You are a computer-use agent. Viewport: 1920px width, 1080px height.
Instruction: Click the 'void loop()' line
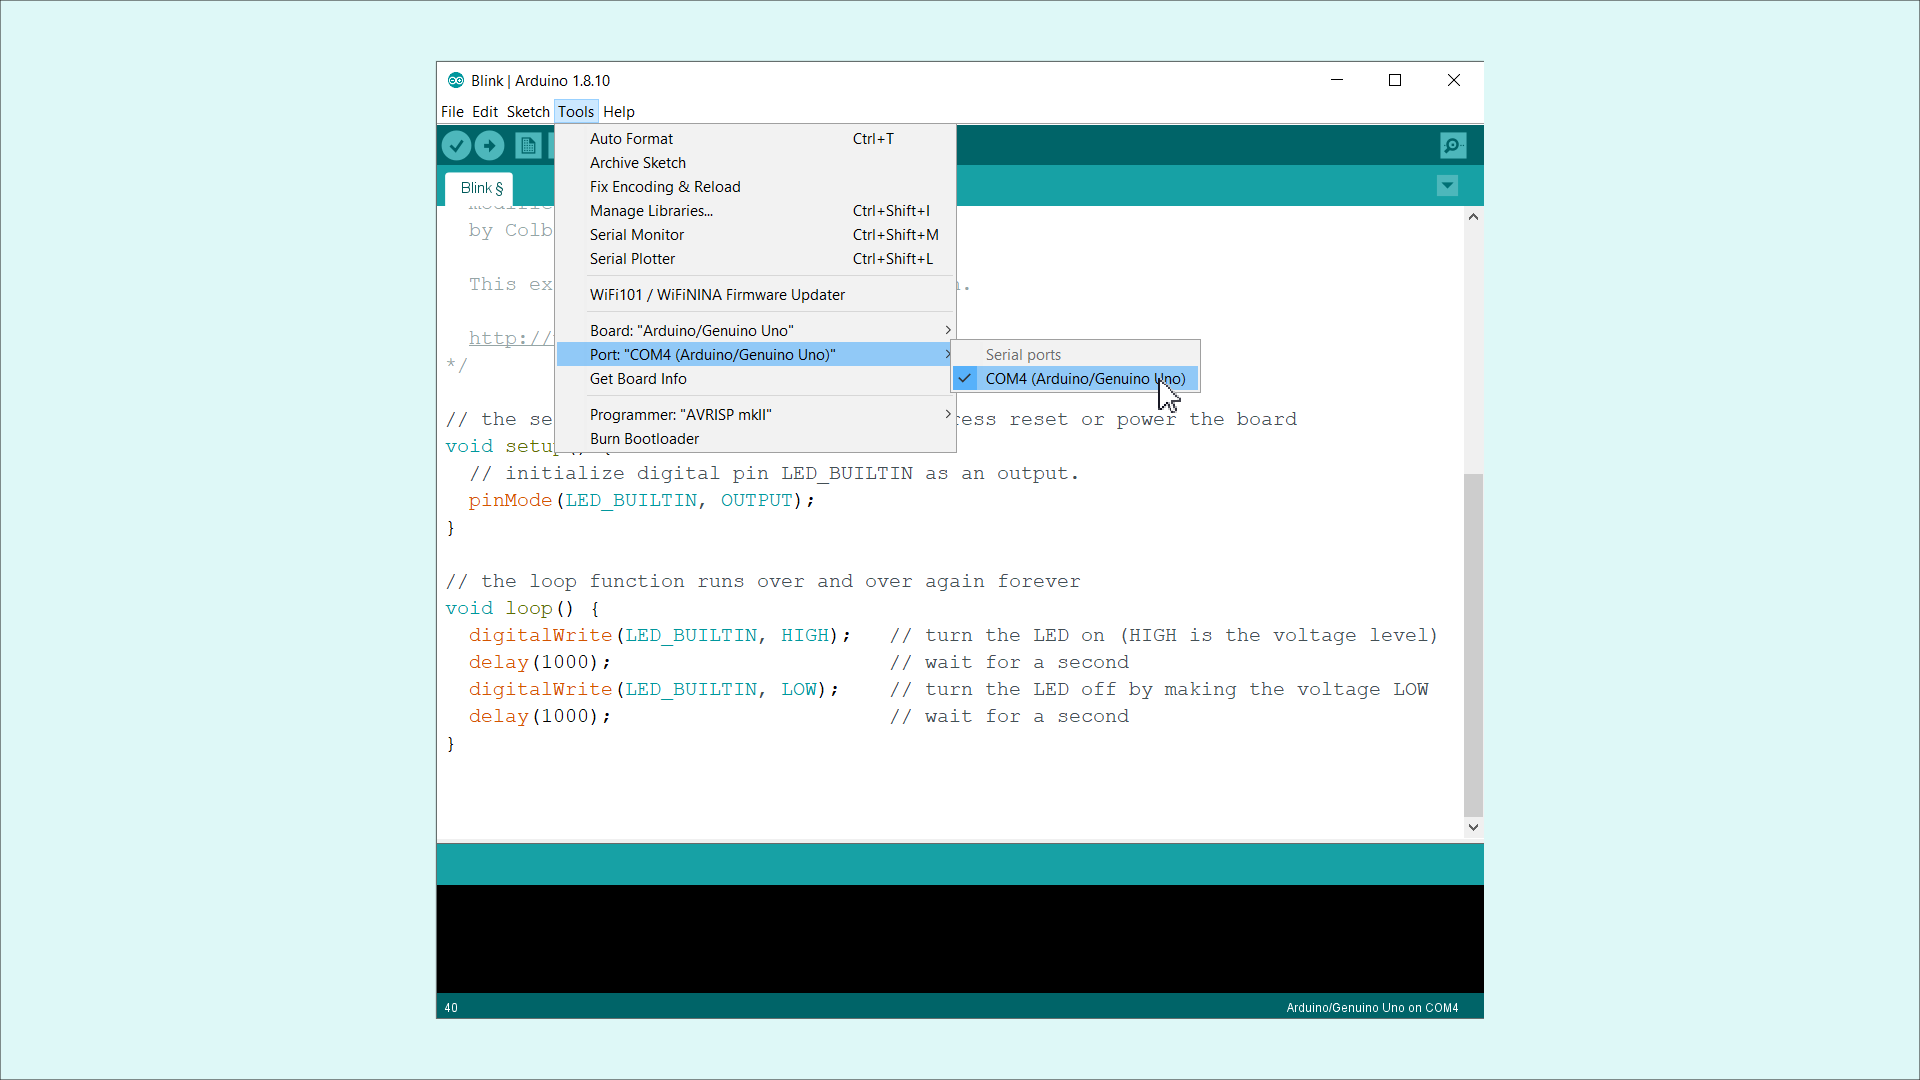522,608
